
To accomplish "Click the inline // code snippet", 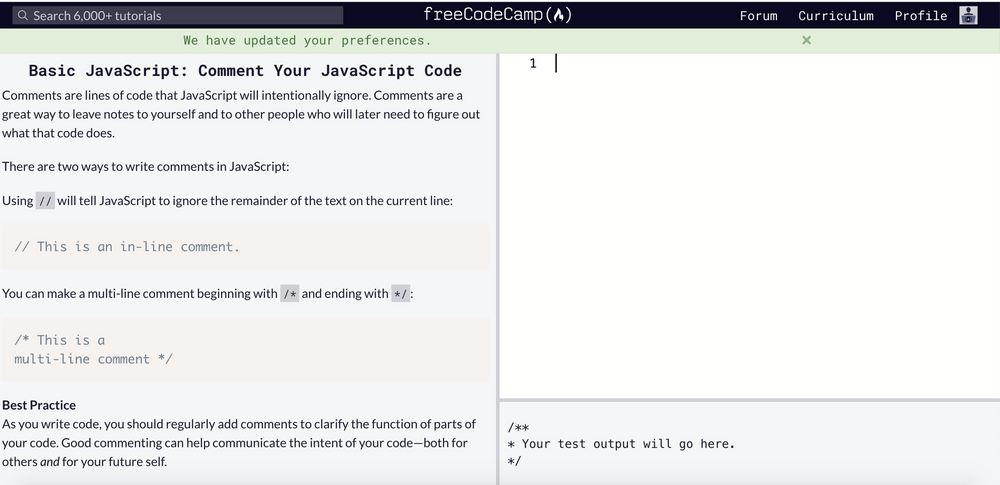I will (x=45, y=200).
